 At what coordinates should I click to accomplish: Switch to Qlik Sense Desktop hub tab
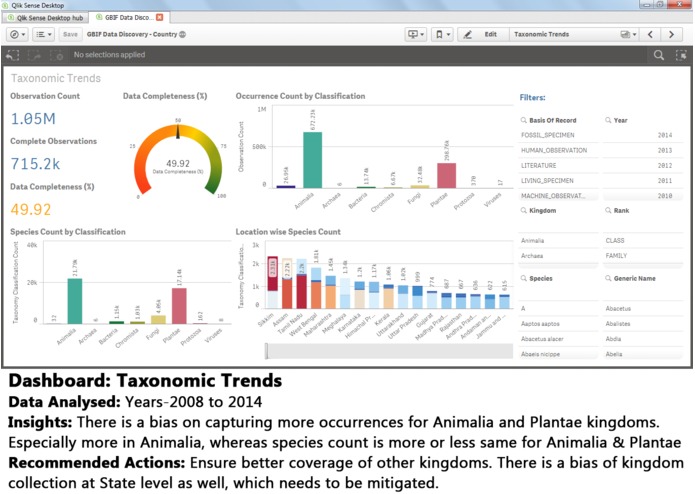pyautogui.click(x=45, y=18)
